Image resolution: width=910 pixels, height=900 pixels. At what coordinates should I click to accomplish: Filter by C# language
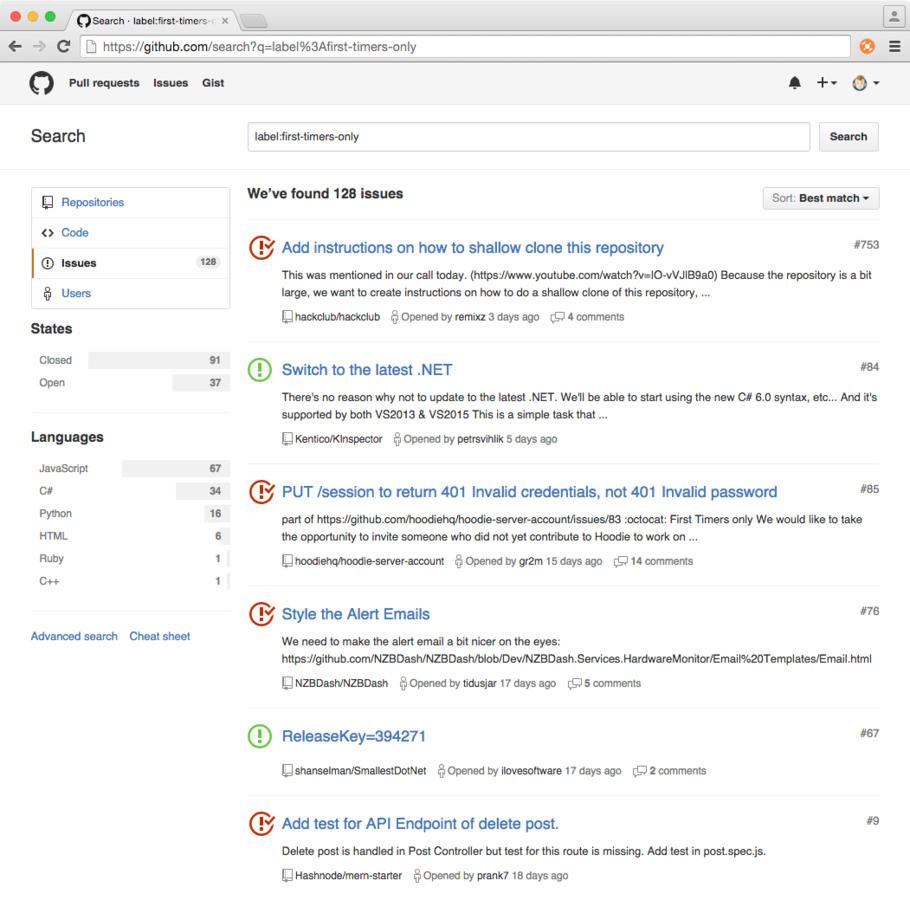(131, 491)
